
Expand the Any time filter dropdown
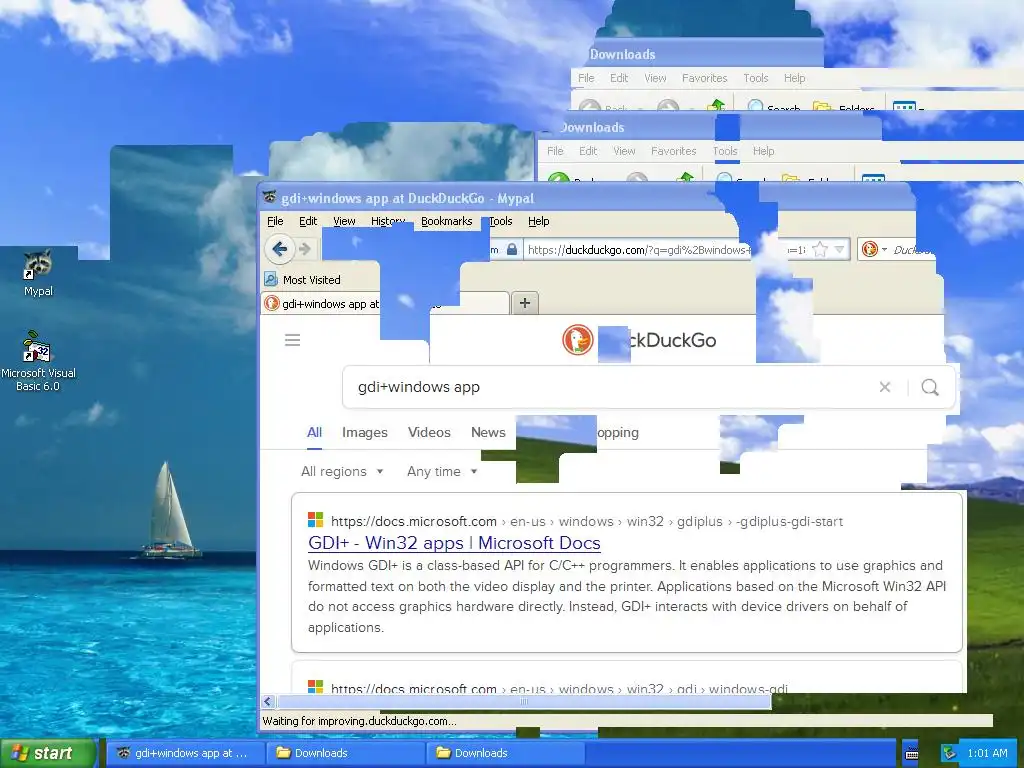click(442, 472)
